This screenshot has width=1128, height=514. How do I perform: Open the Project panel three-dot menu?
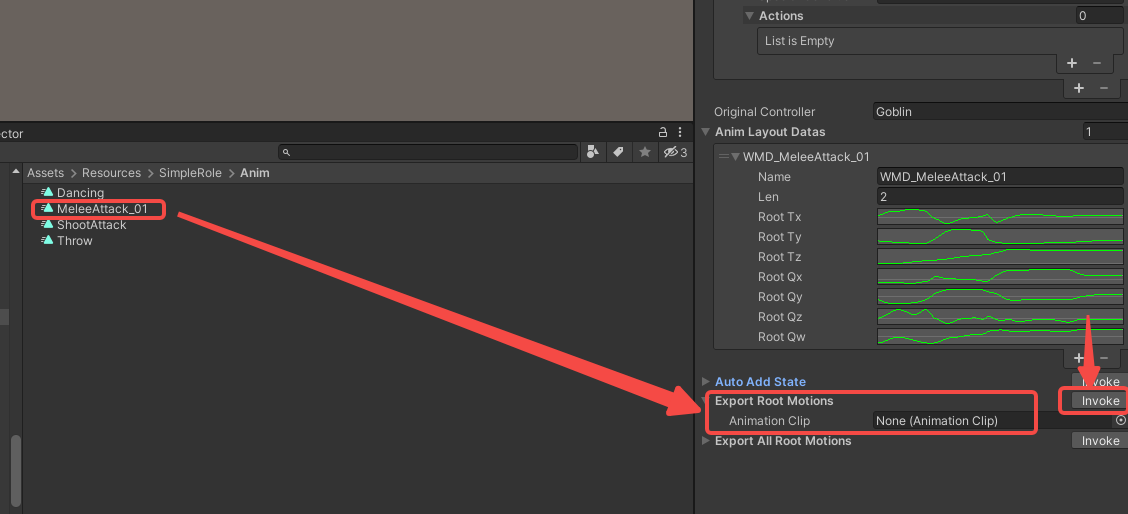coord(680,132)
